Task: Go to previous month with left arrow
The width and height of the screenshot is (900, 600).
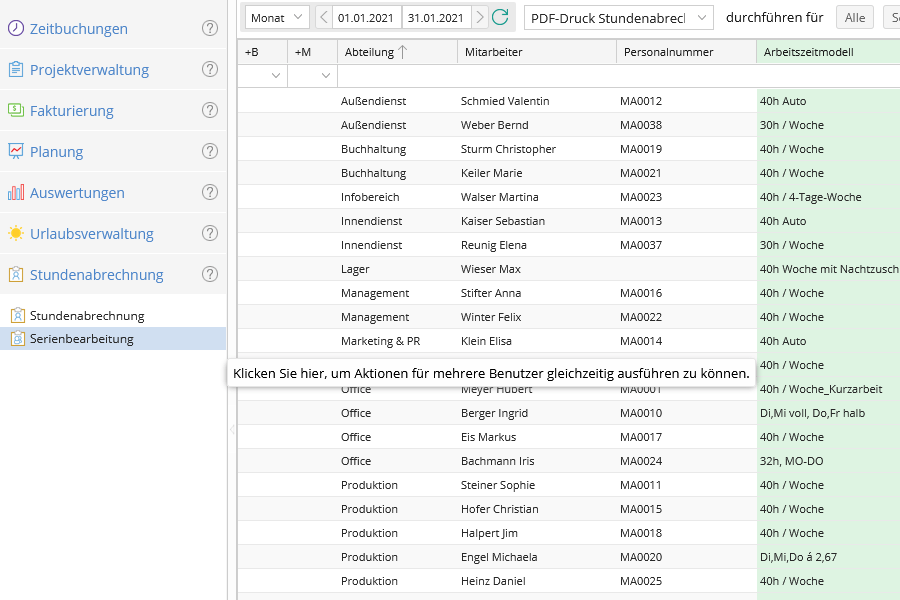Action: (x=324, y=17)
